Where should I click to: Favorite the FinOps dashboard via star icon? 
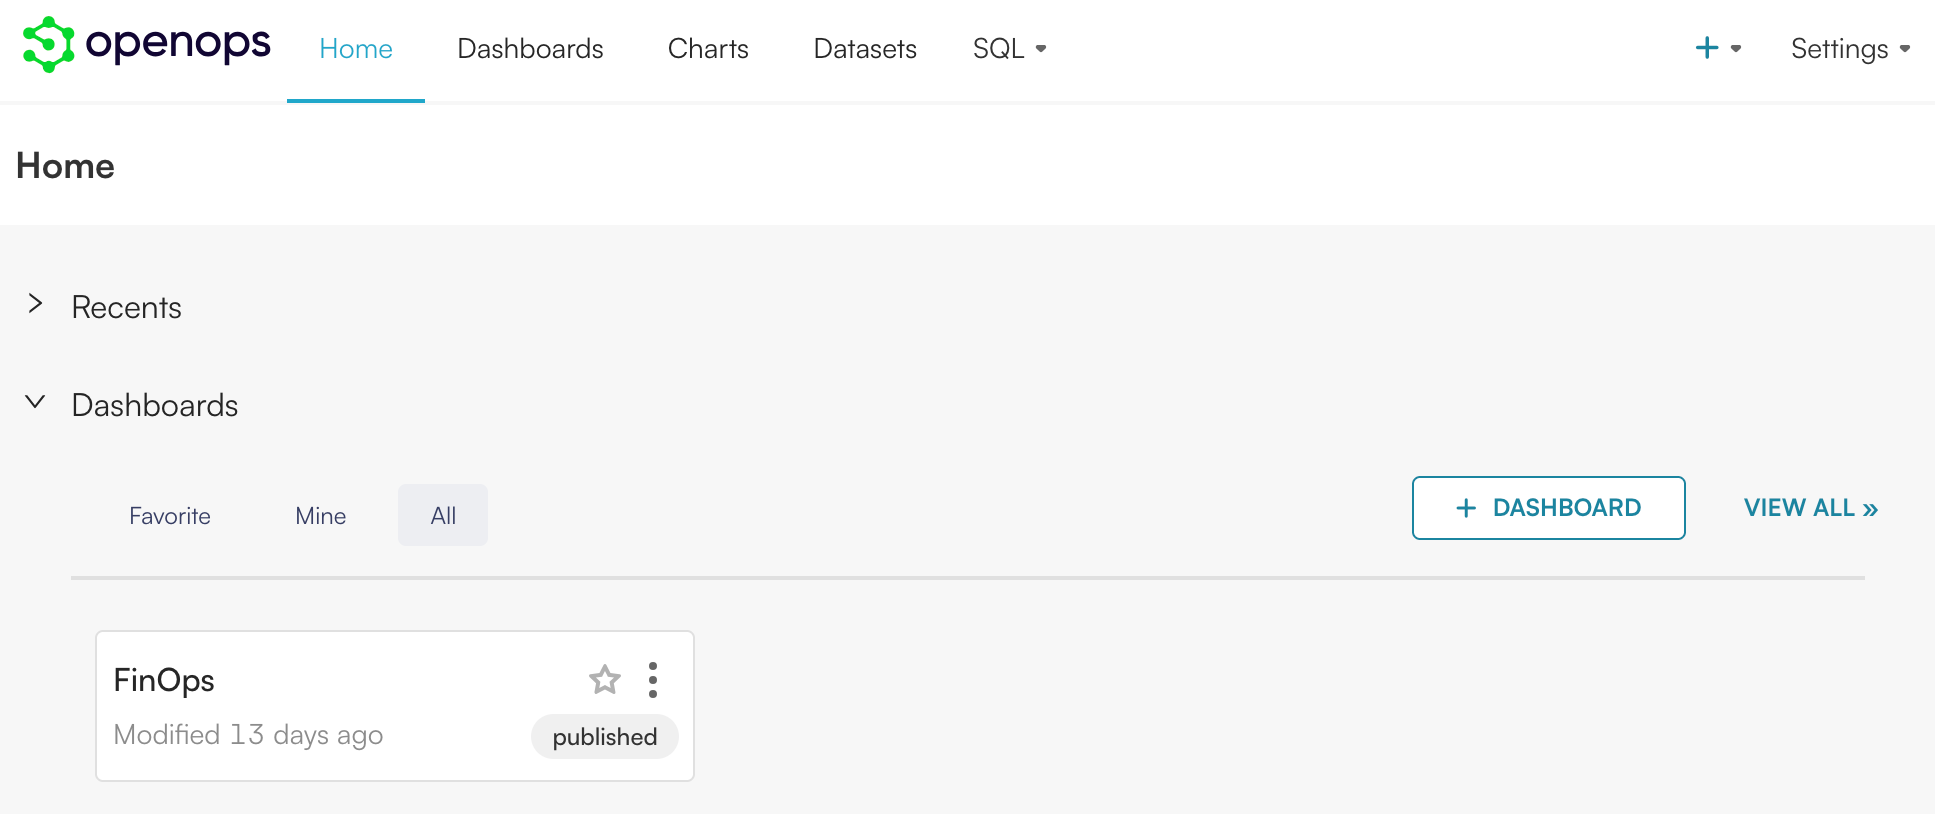tap(604, 679)
